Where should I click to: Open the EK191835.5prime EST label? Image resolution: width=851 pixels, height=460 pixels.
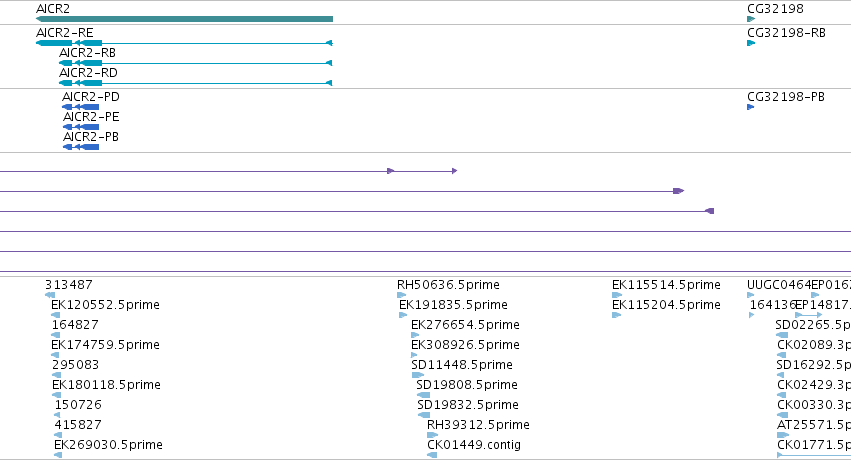453,305
